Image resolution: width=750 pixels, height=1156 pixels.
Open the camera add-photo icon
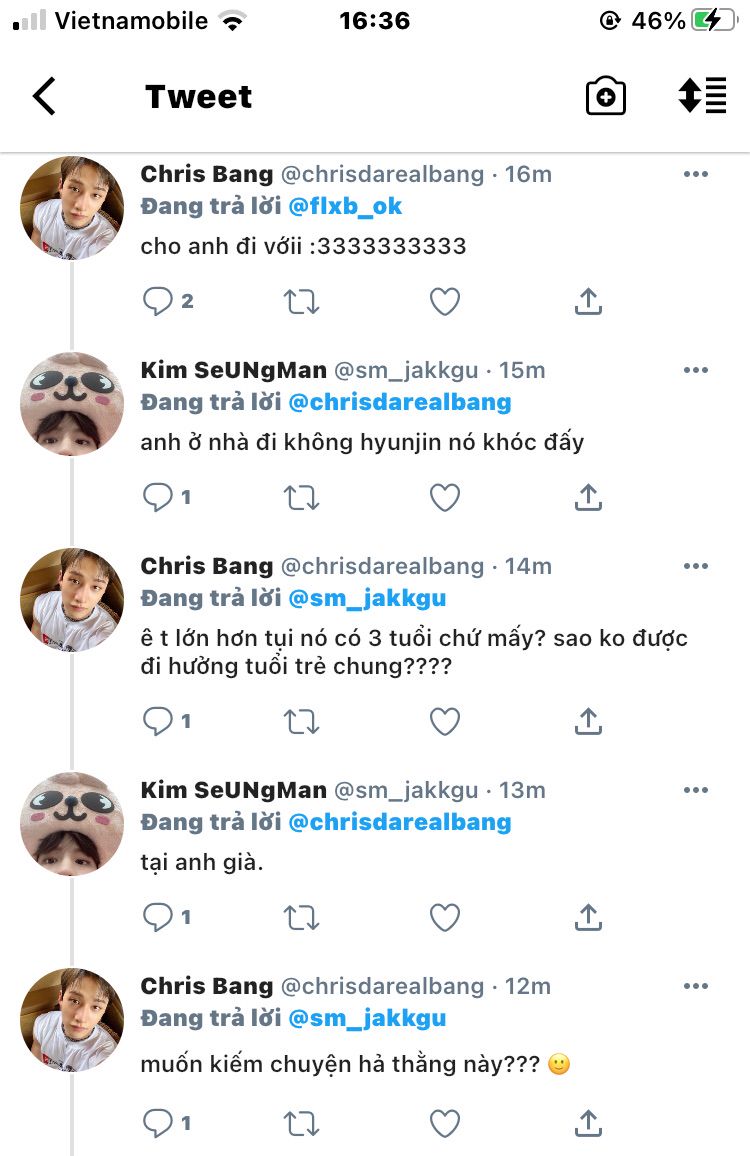[x=605, y=97]
